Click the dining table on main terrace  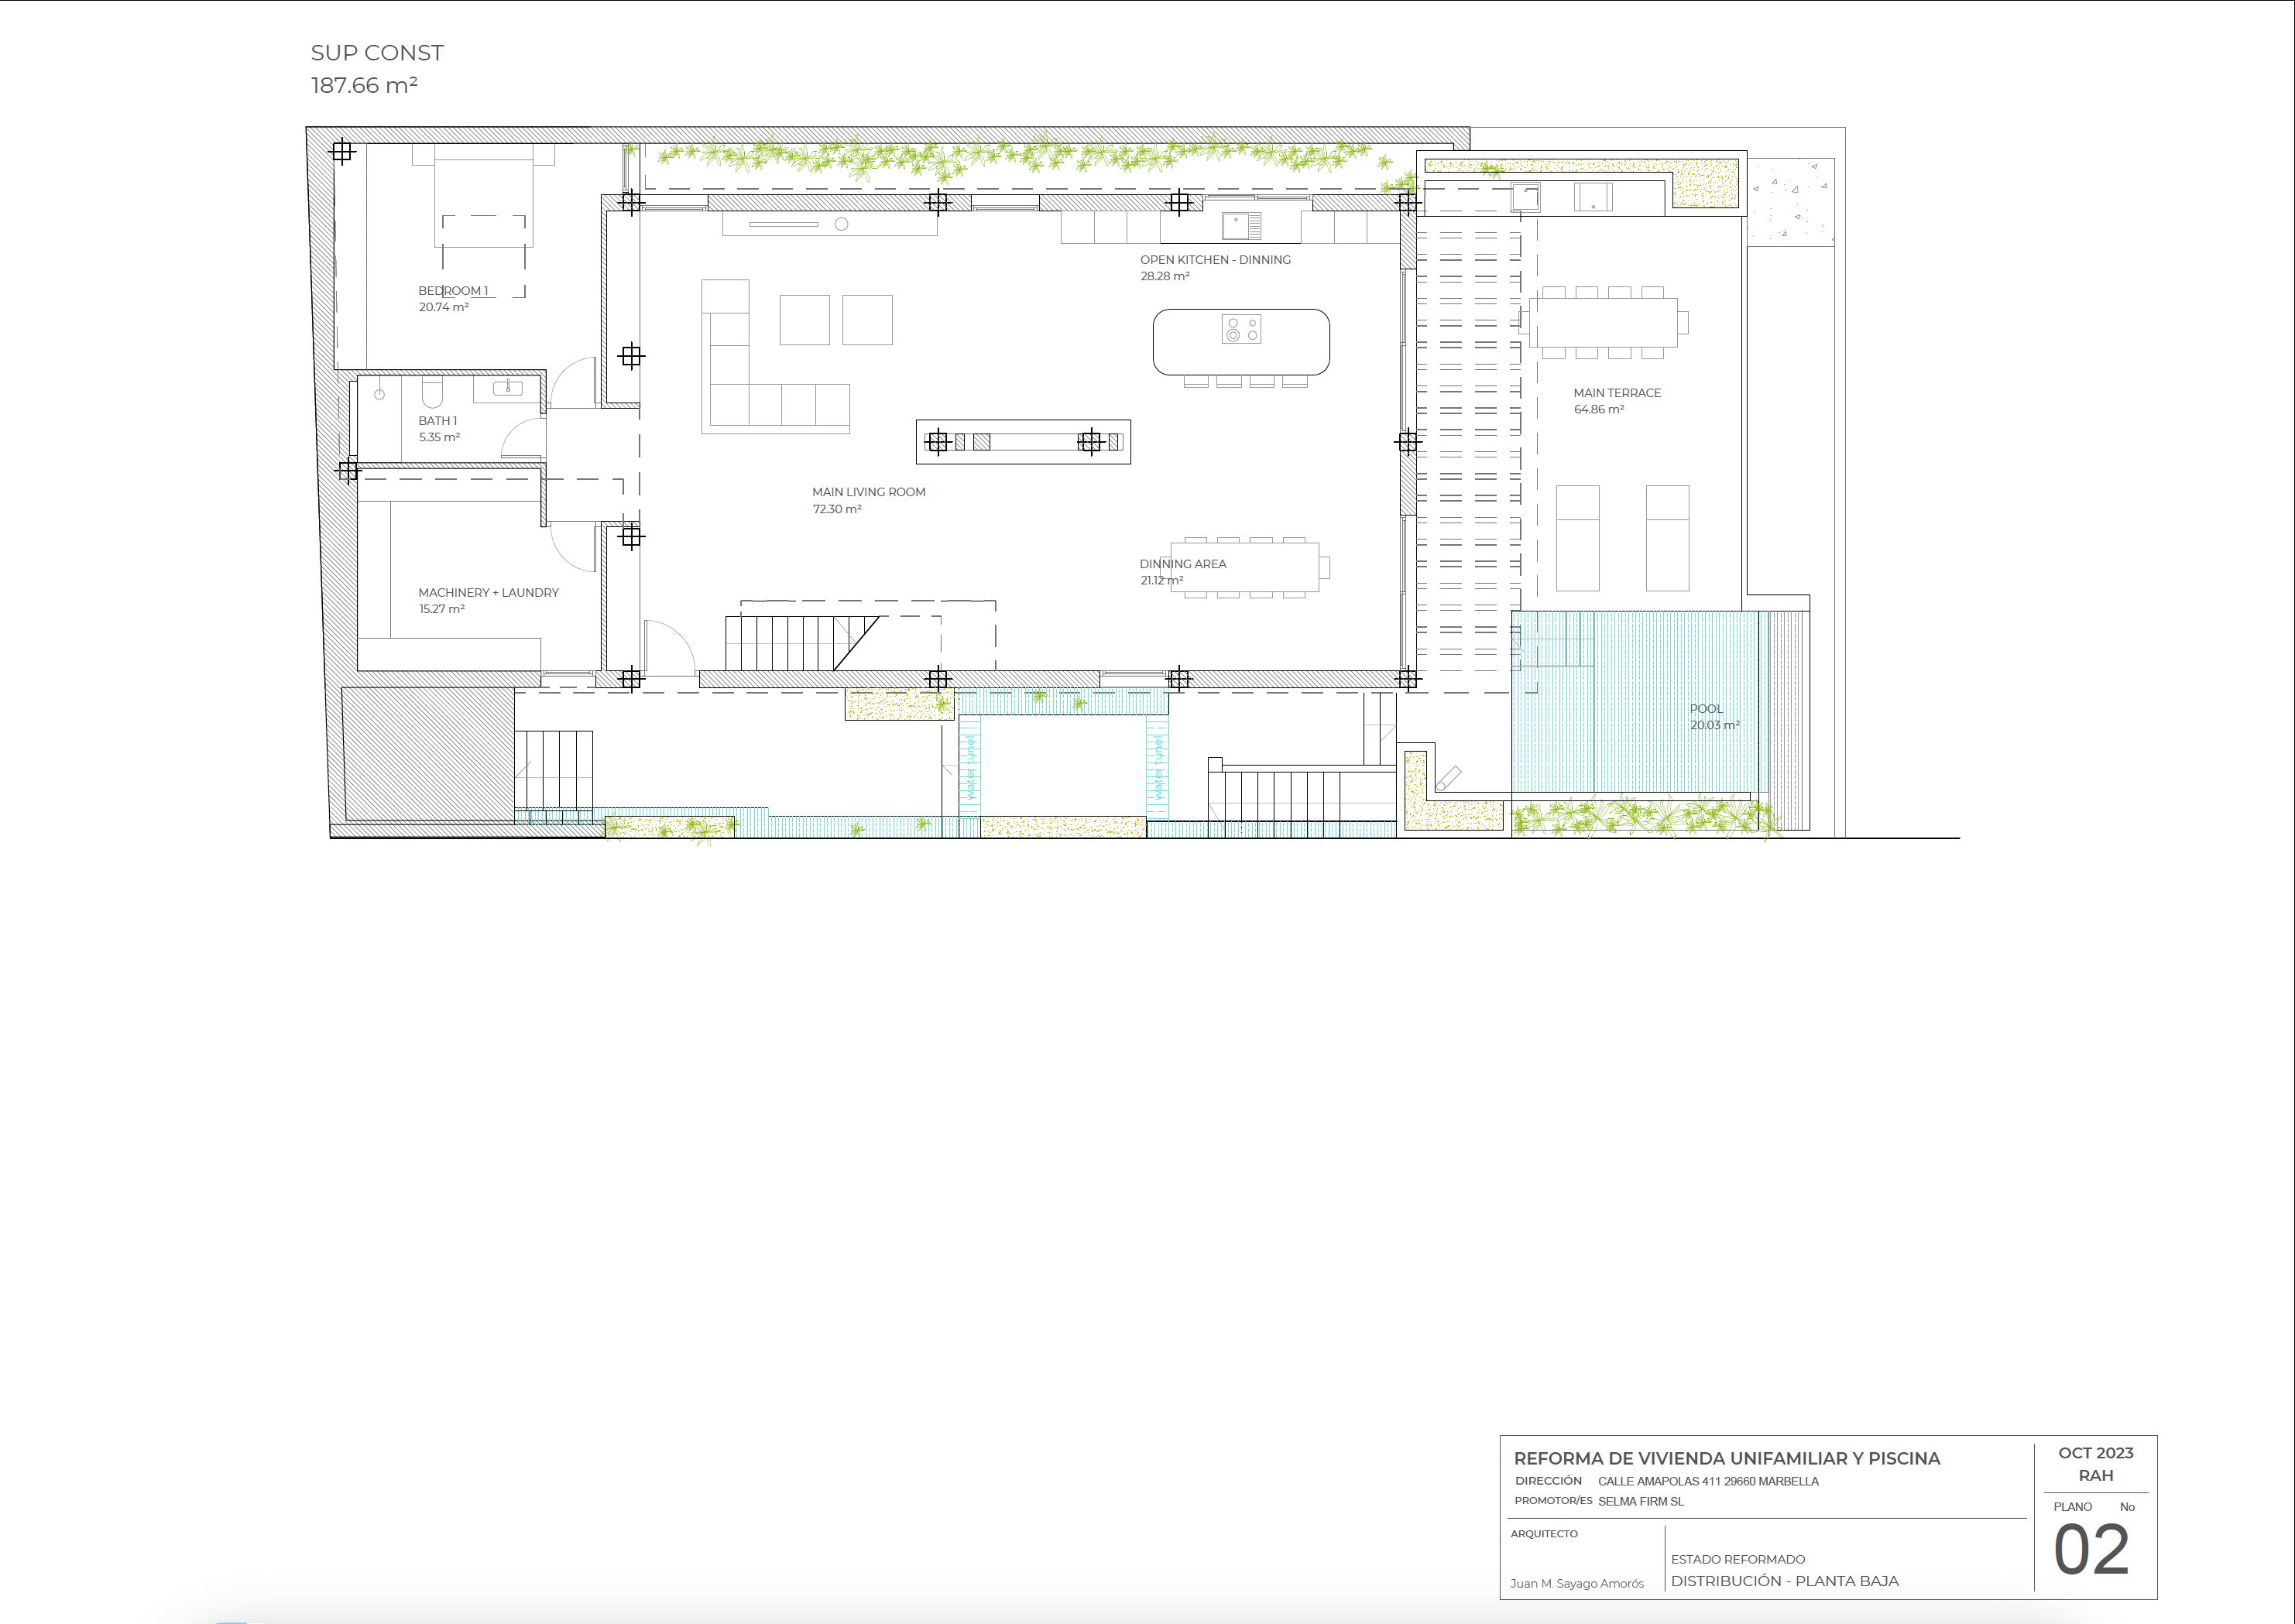coord(1603,322)
